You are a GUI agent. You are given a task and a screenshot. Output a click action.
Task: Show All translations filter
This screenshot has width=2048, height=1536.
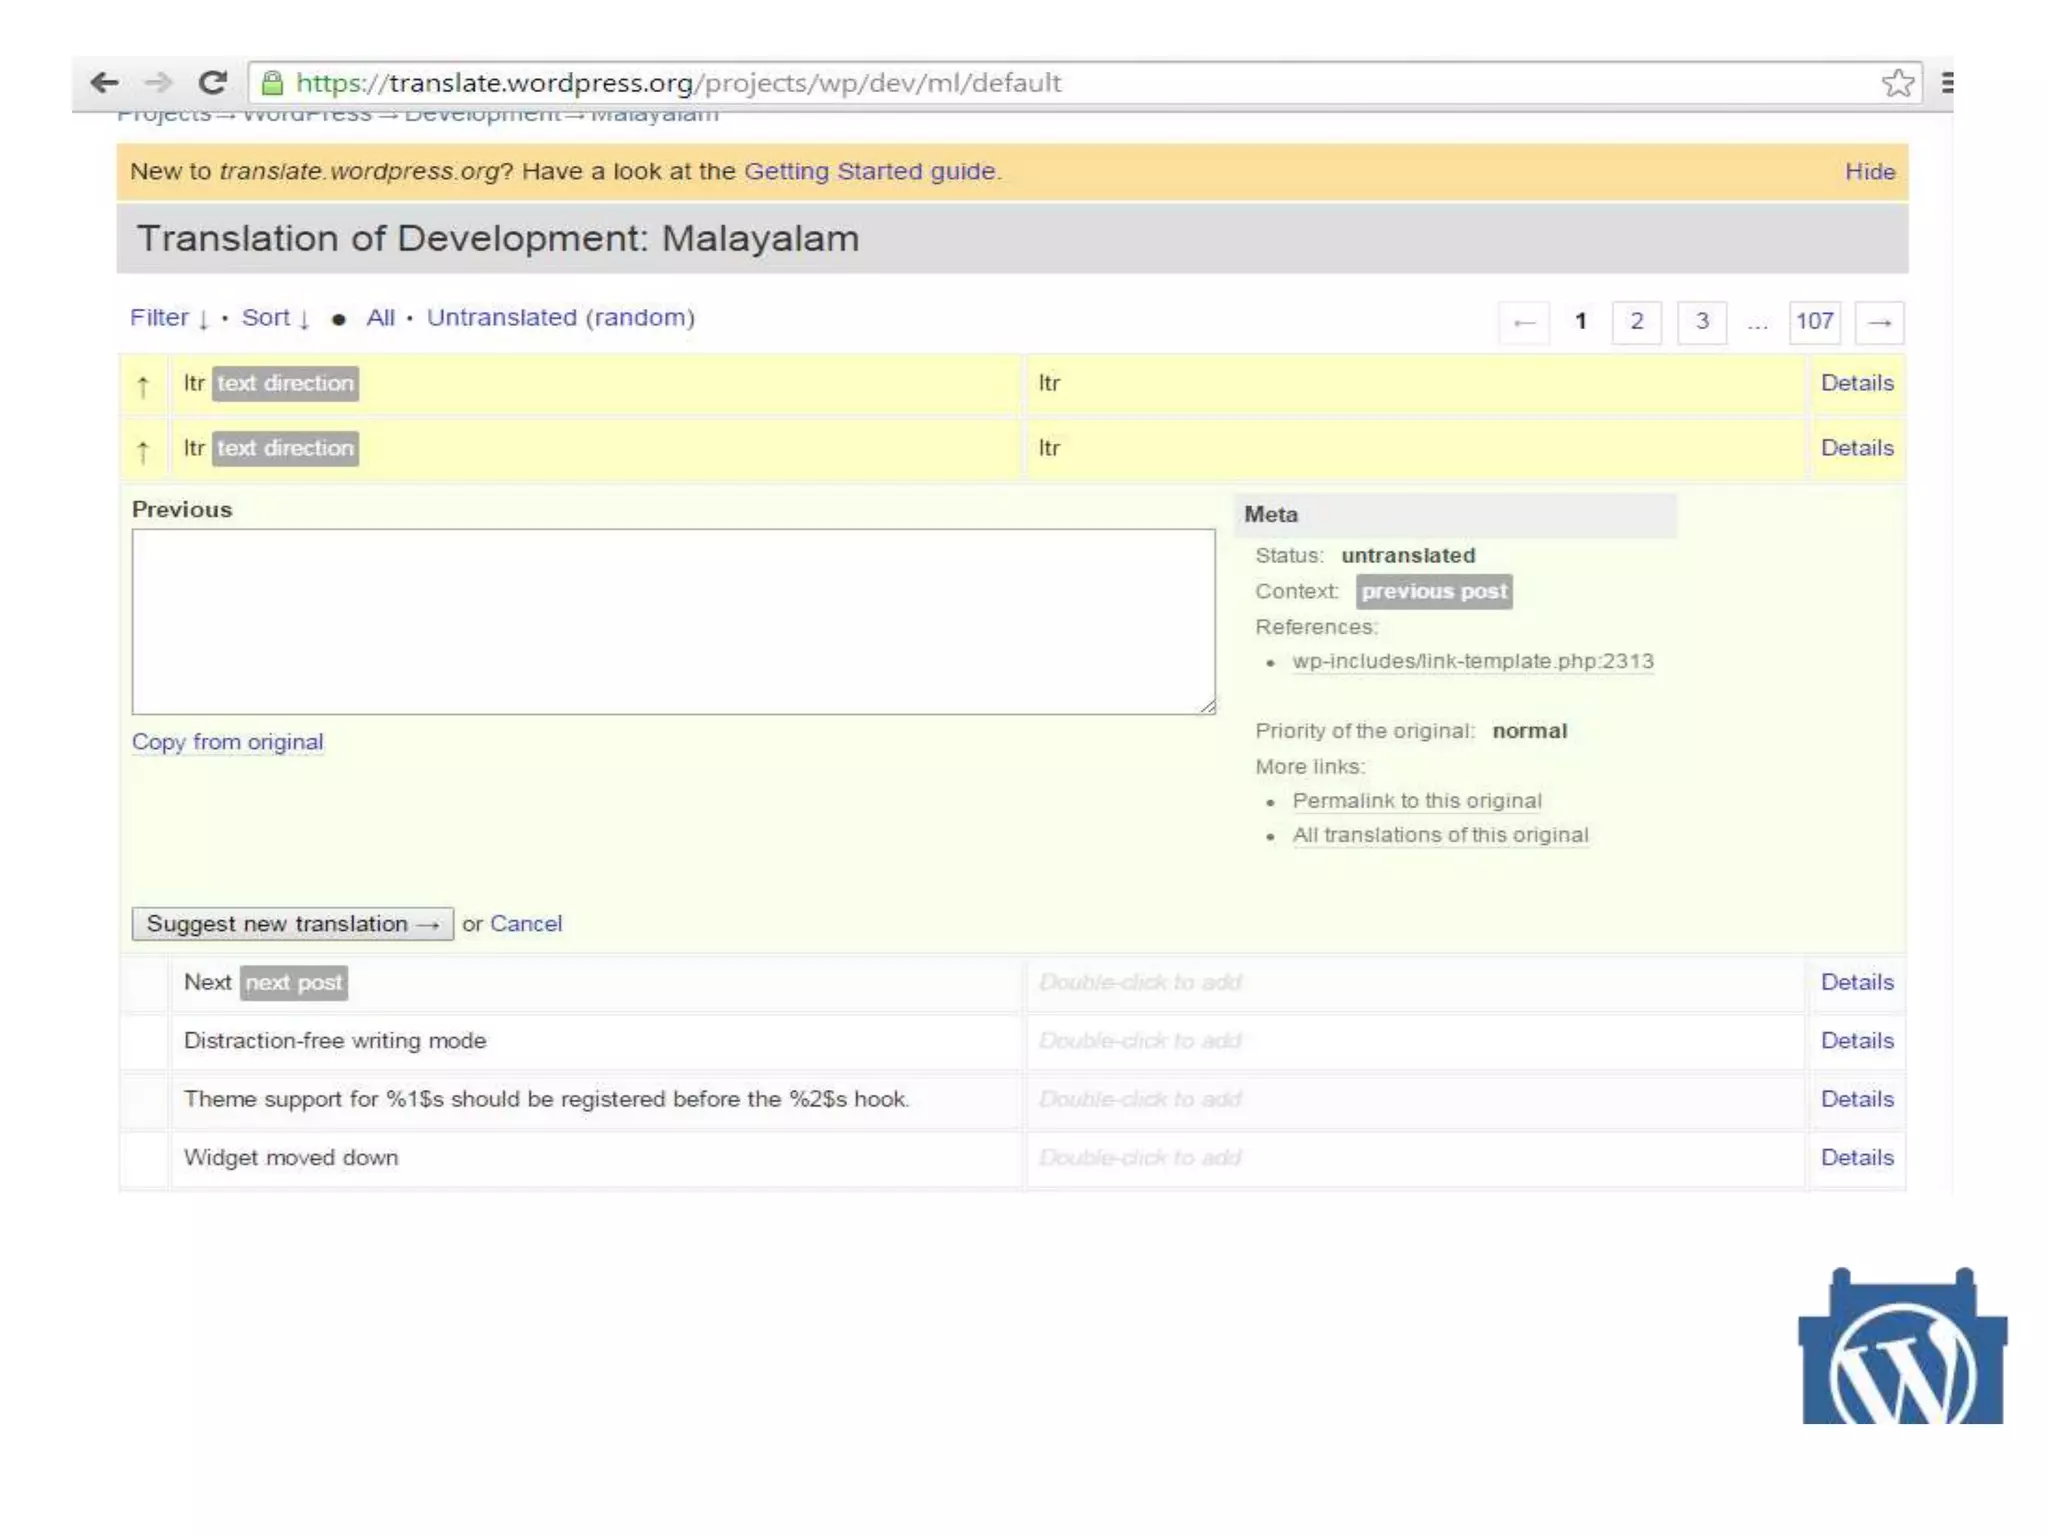(380, 318)
